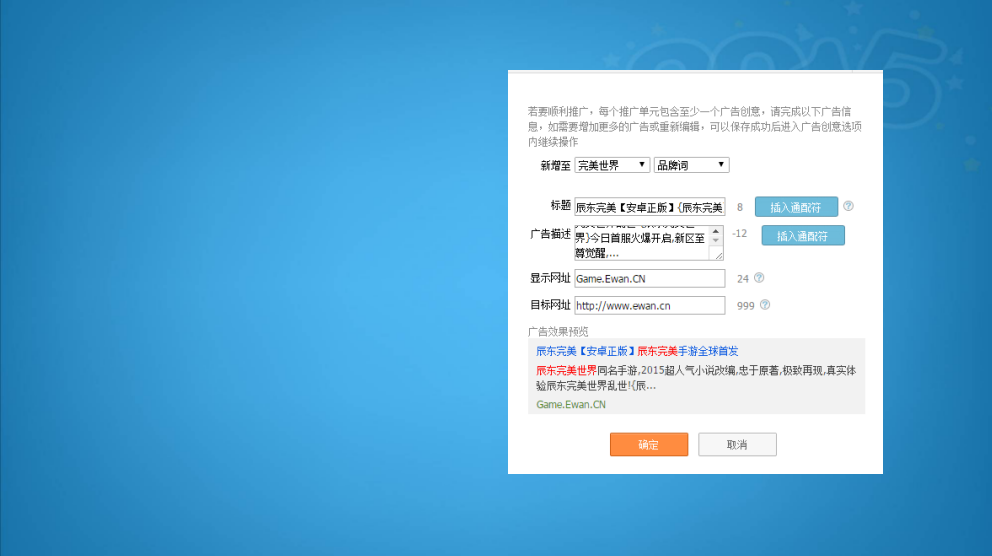Confirm with the orange 确定 button
This screenshot has height=556, width=992.
point(648,445)
